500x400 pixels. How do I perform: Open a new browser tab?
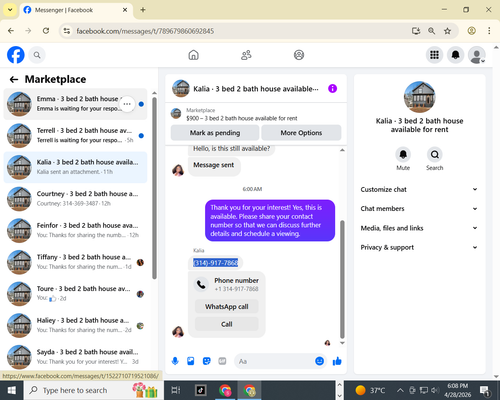143,10
